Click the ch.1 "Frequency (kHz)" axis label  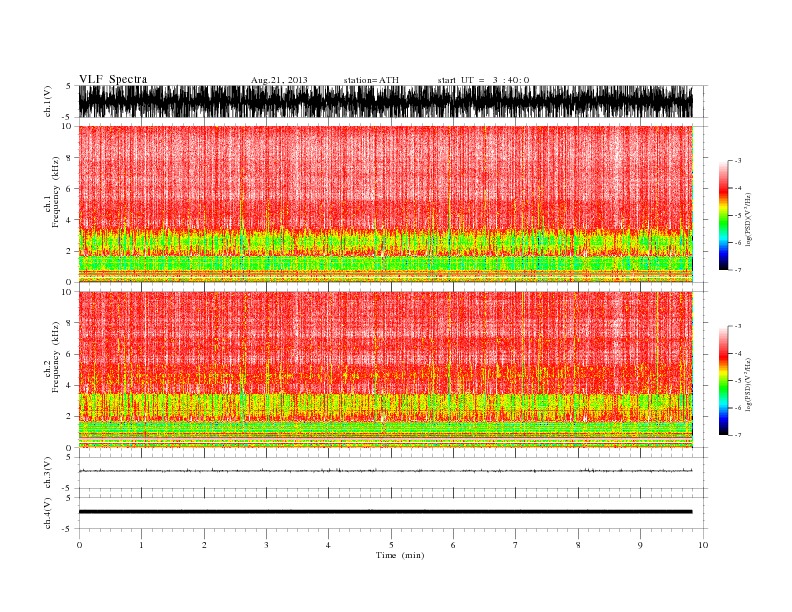[x=56, y=192]
